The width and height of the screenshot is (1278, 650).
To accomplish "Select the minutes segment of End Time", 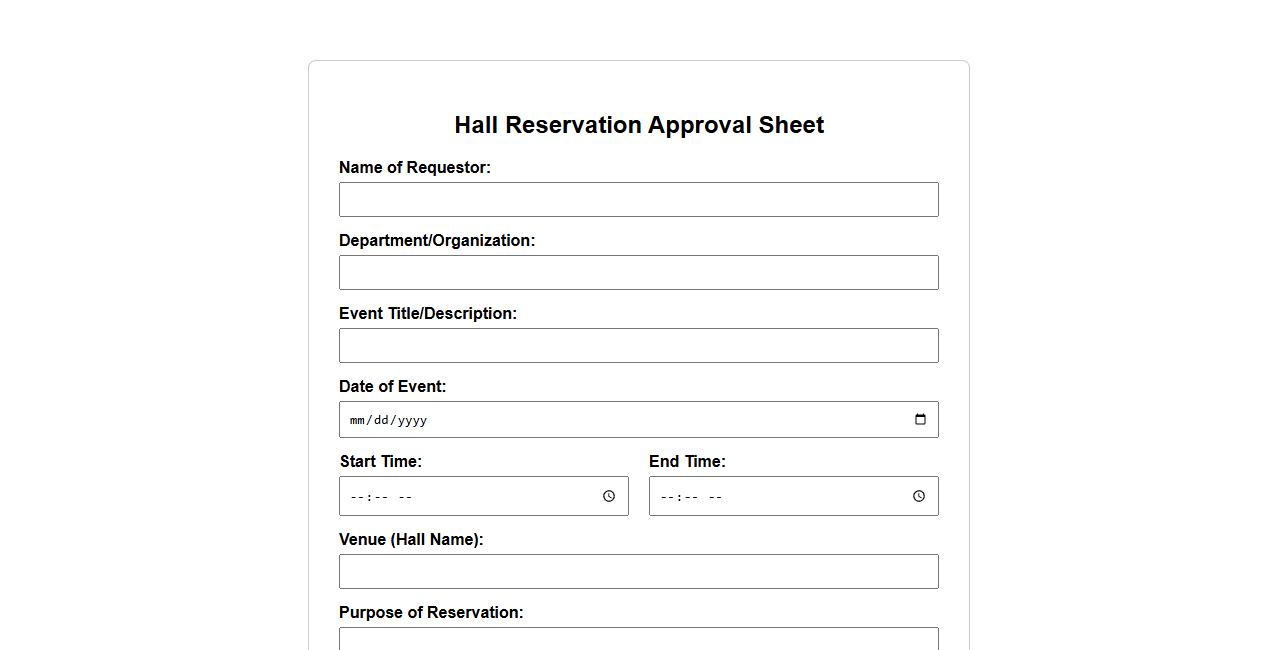I will pyautogui.click(x=690, y=497).
